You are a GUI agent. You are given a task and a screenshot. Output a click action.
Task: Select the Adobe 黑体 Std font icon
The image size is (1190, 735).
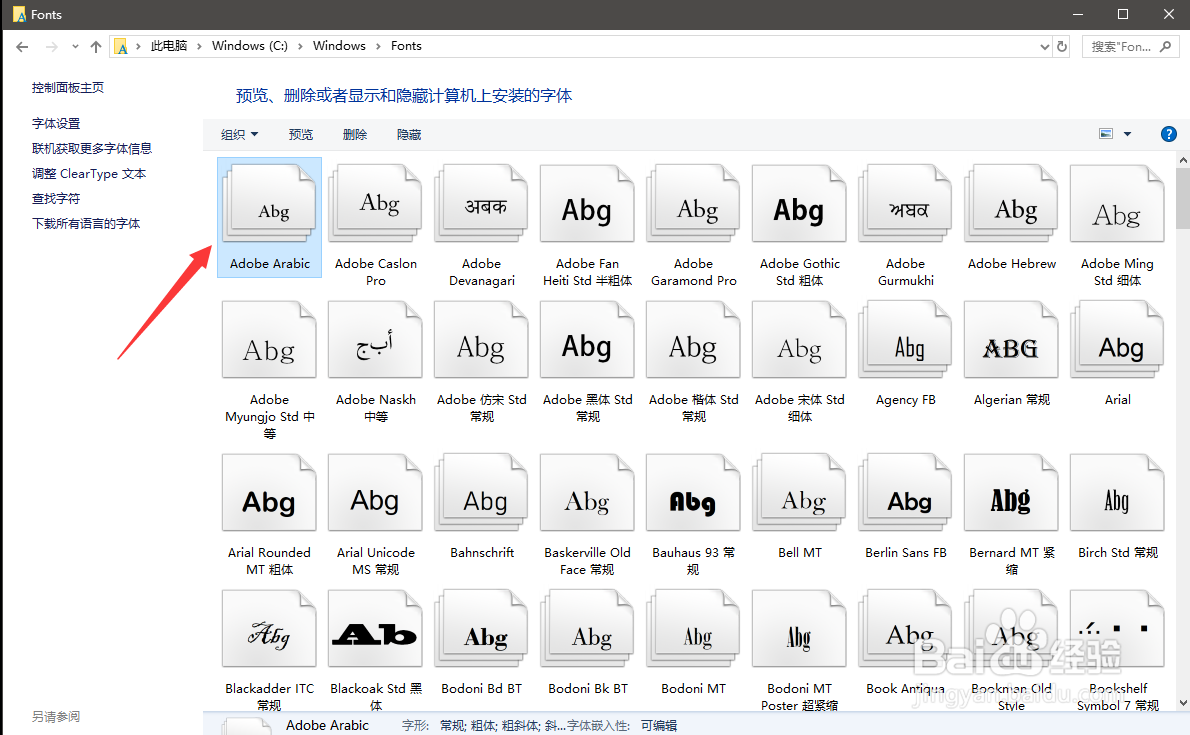pos(587,339)
